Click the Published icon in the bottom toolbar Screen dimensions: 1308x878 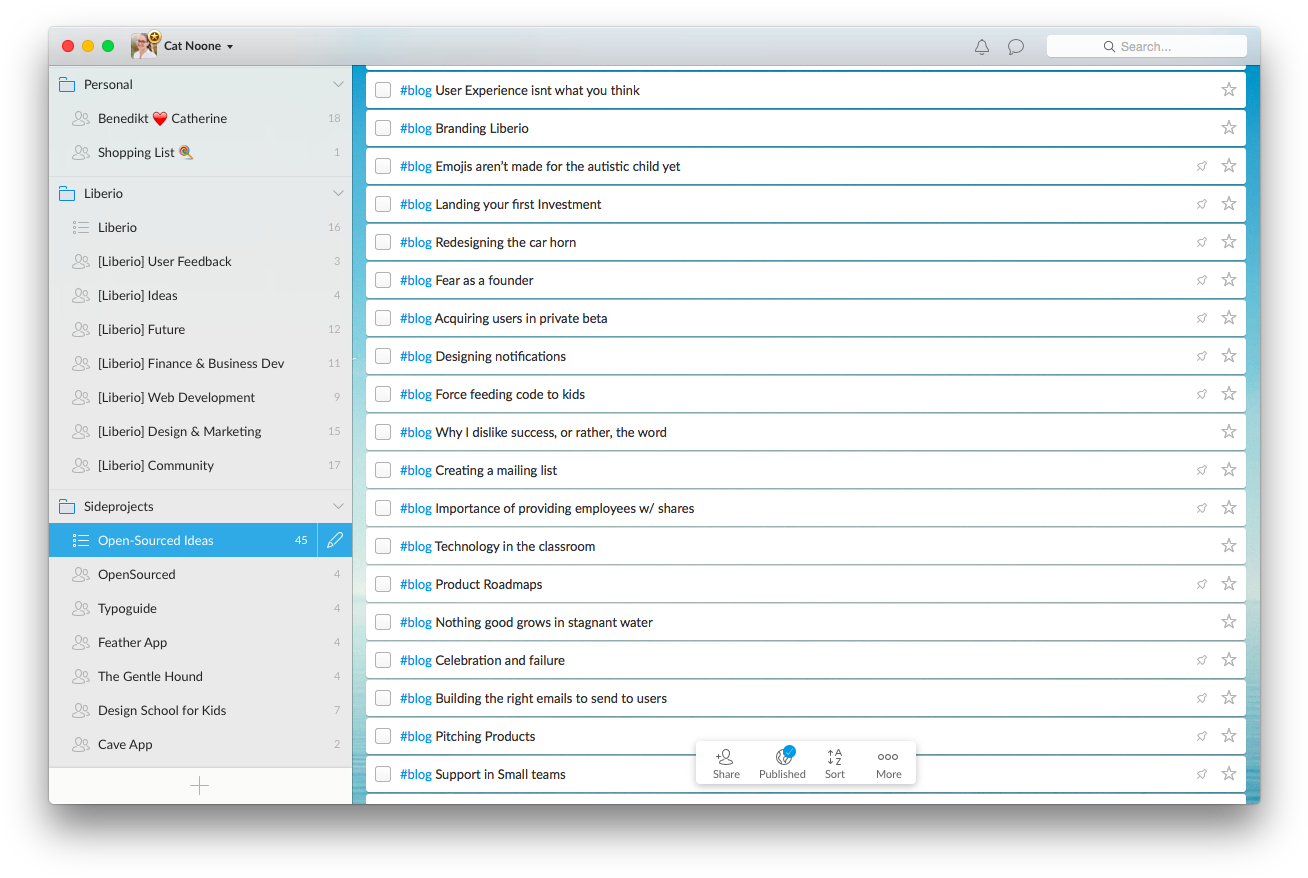coord(782,763)
